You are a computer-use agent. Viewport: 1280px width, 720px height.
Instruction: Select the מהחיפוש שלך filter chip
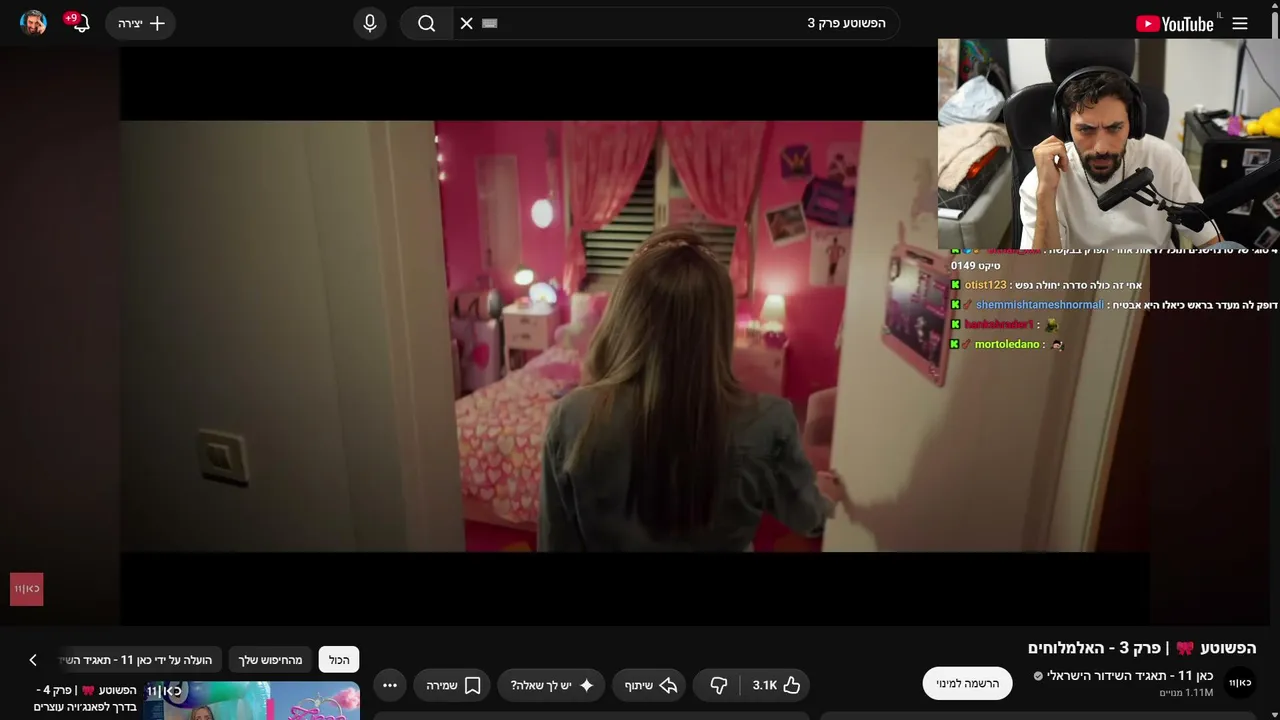(x=270, y=660)
